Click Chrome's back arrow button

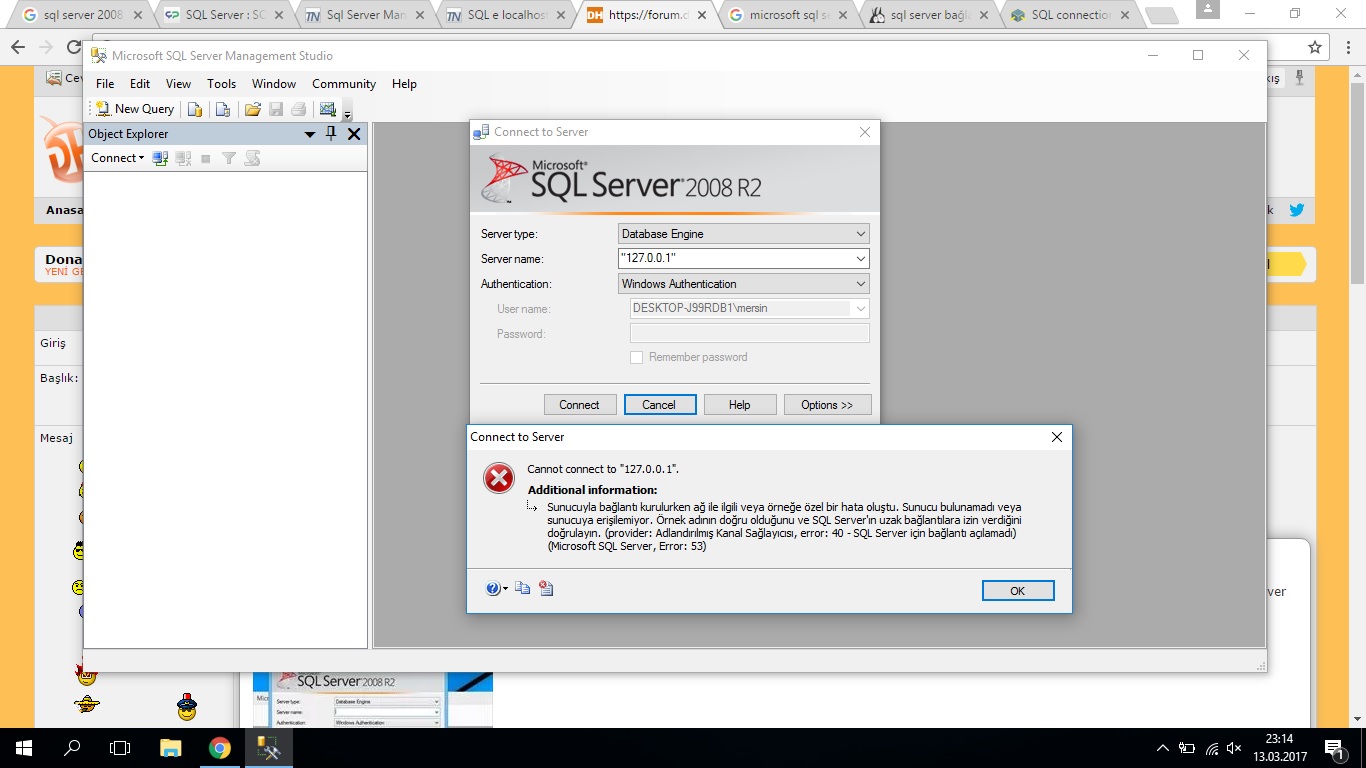coord(18,47)
